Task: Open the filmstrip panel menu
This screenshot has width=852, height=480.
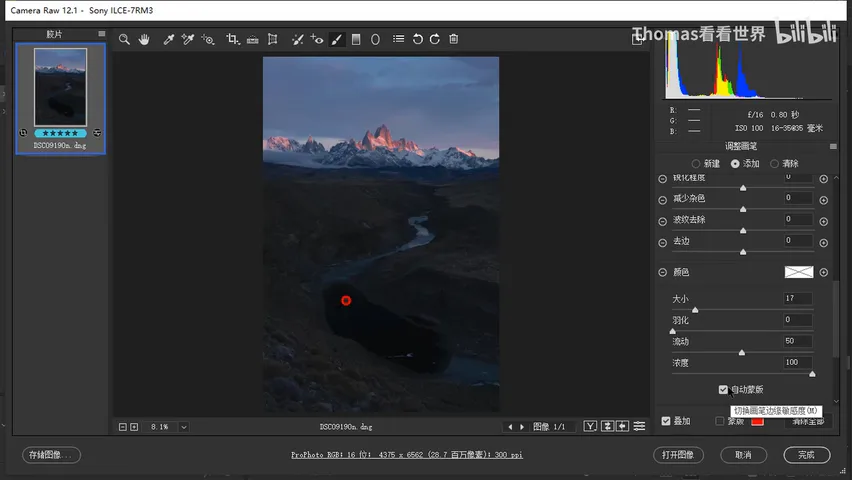Action: tap(102, 34)
